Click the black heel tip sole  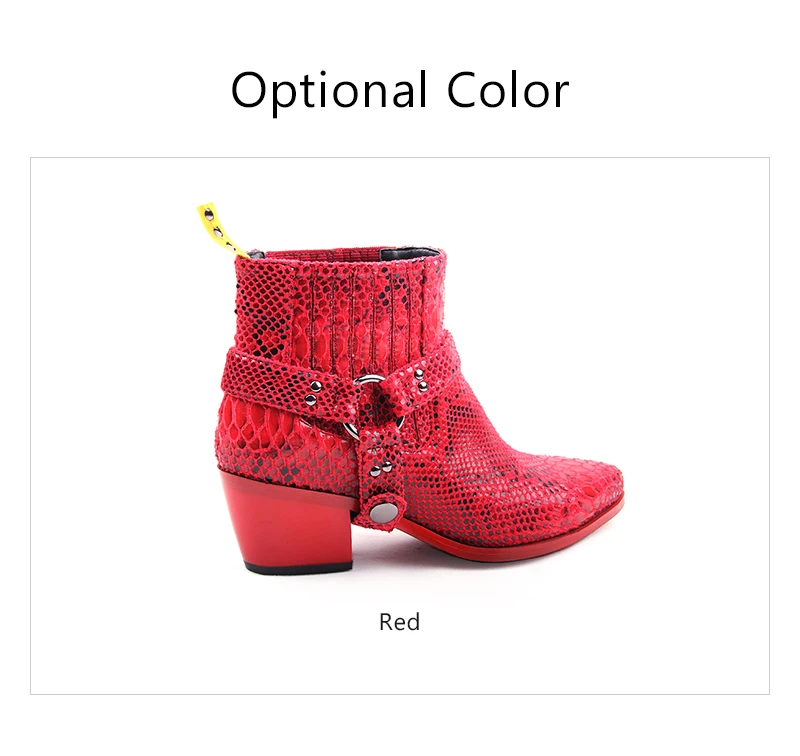299,566
